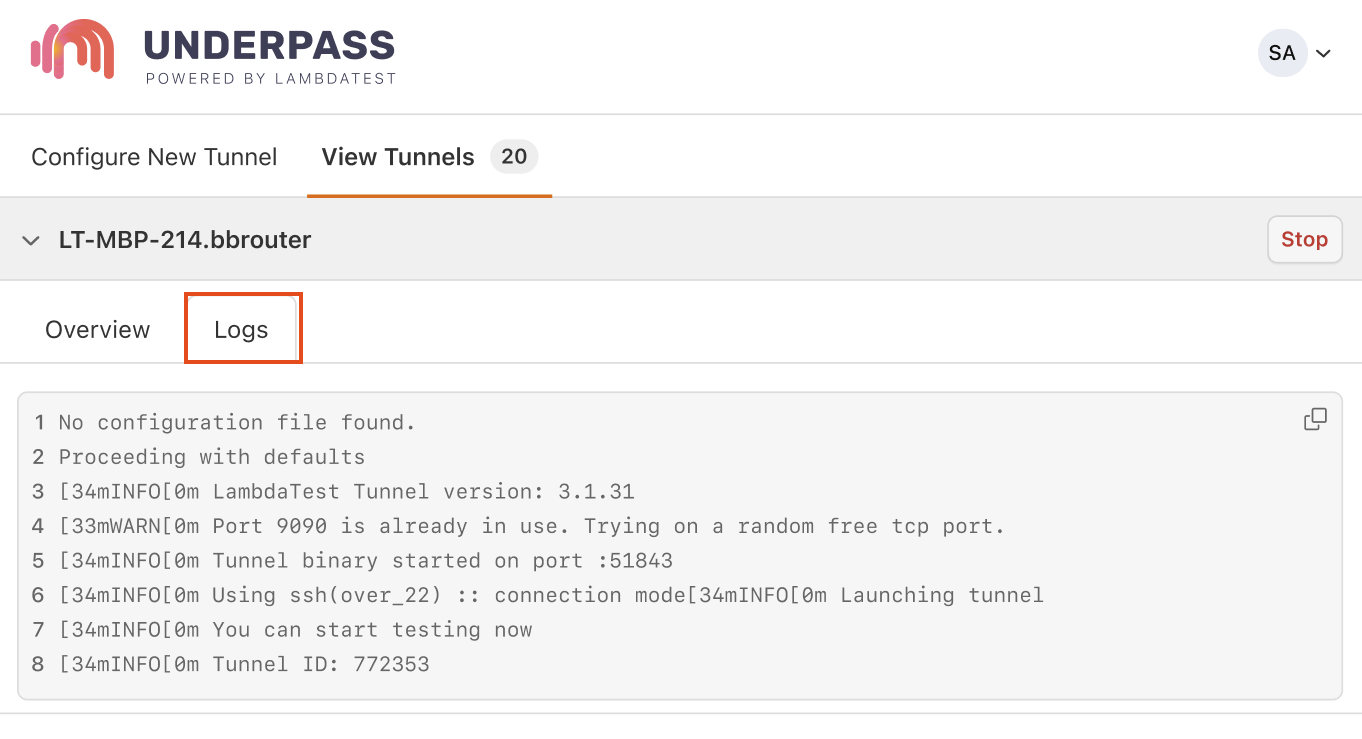Click the Powered by LambdaTest tagline

click(x=271, y=79)
